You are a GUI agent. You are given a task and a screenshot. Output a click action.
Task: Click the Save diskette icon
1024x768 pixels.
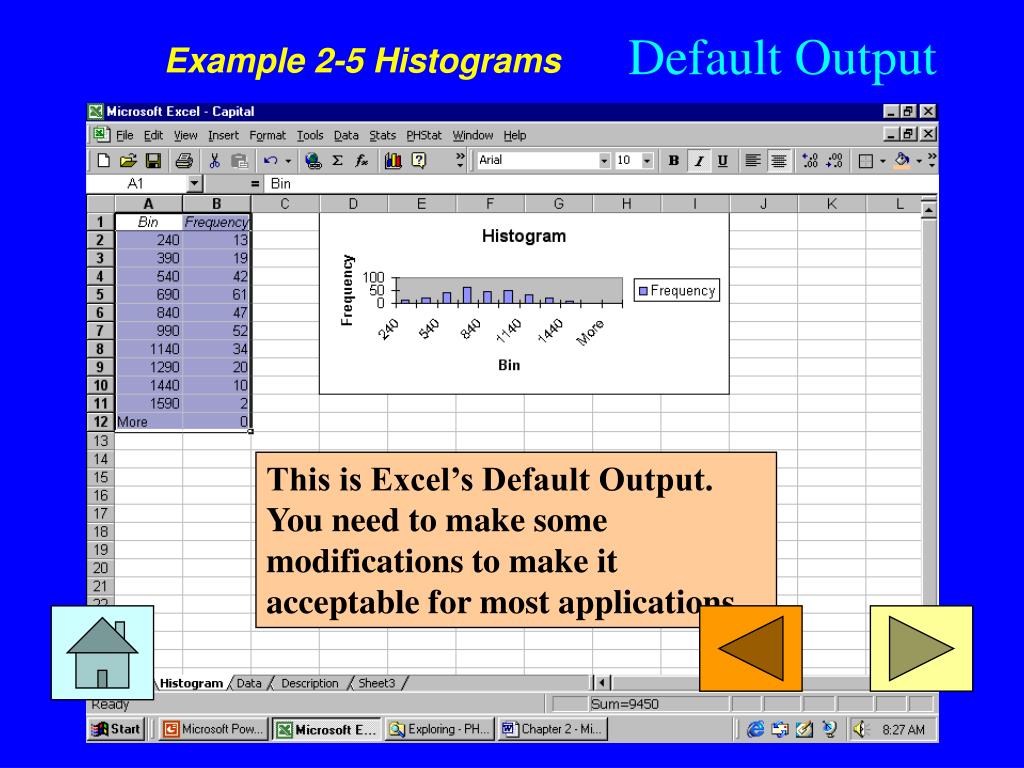pos(153,160)
